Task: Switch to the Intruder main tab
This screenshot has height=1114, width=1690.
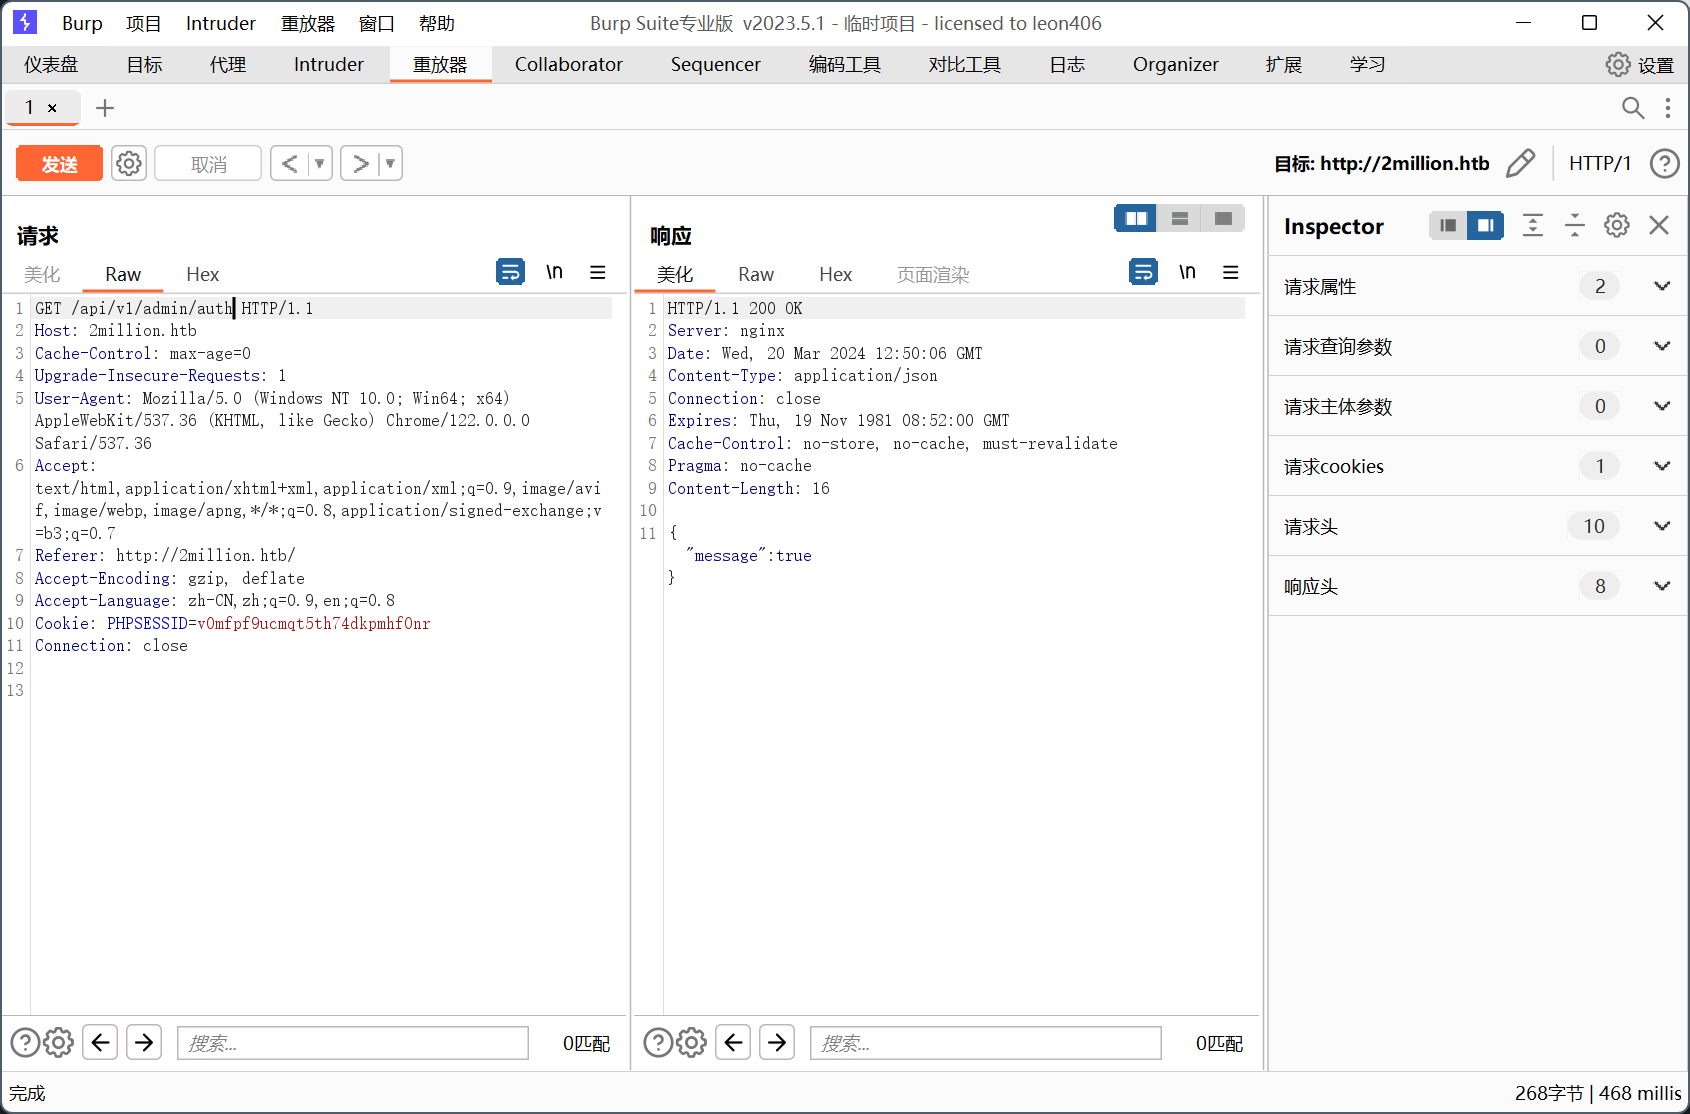Action: pyautogui.click(x=328, y=65)
